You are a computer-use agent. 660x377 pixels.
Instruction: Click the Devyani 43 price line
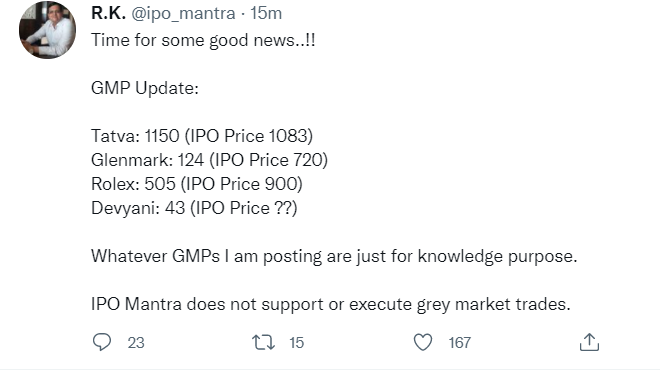[x=194, y=208]
